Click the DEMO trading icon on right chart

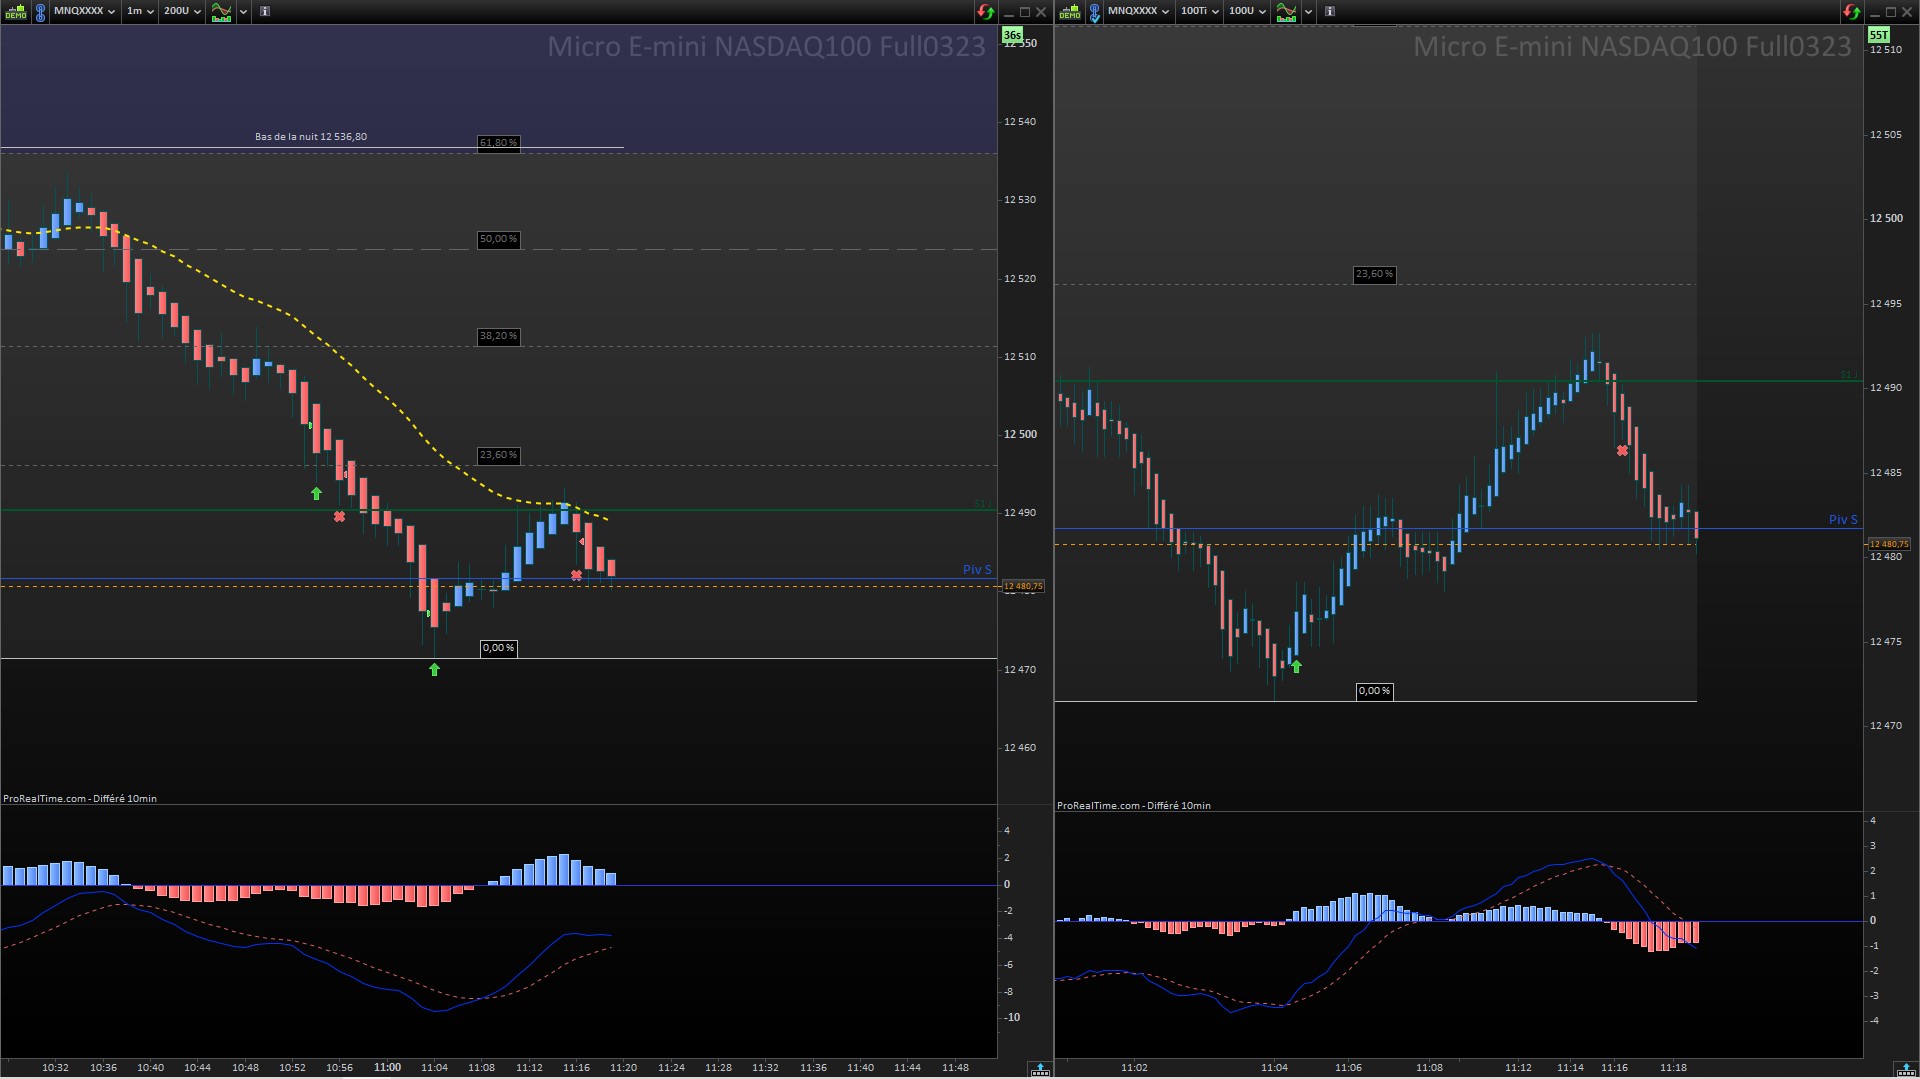[1070, 12]
